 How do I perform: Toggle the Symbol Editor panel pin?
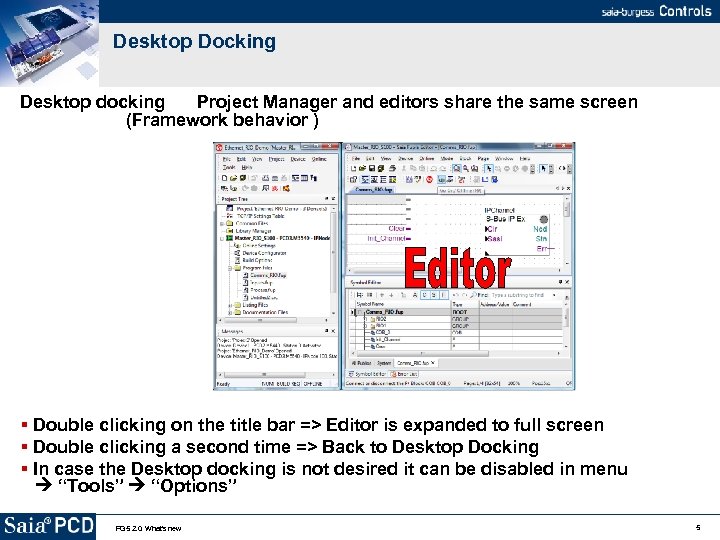pyautogui.click(x=560, y=282)
